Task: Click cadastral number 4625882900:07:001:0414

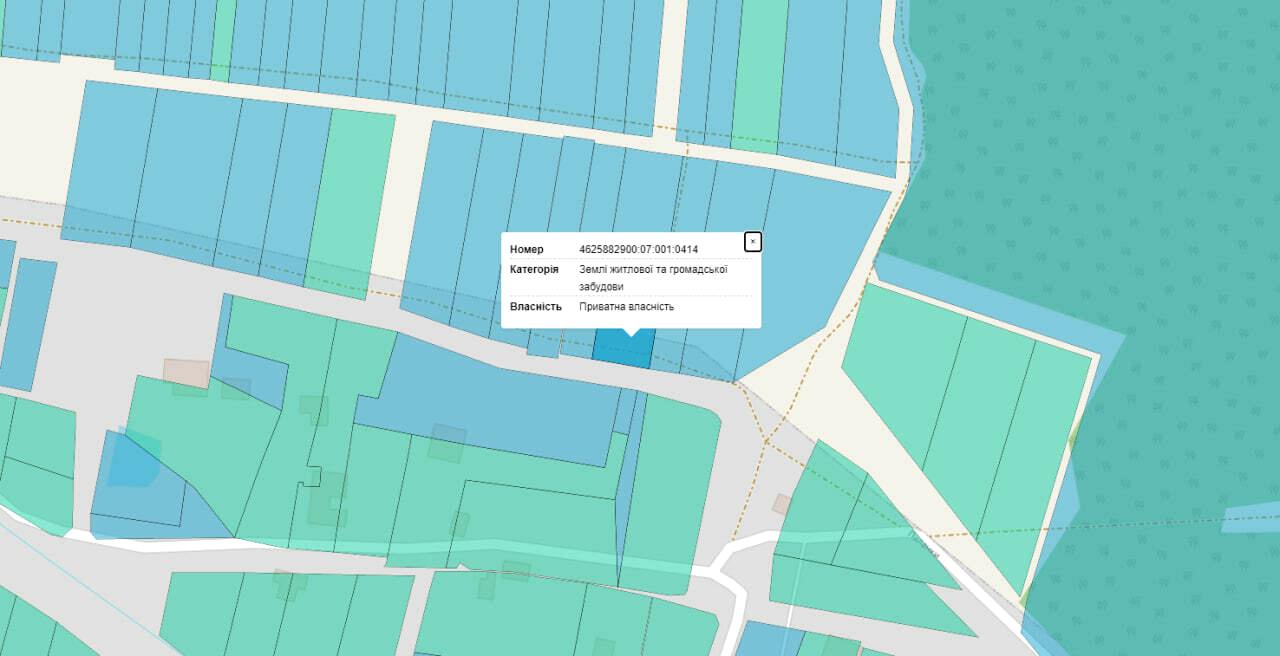Action: tap(638, 249)
